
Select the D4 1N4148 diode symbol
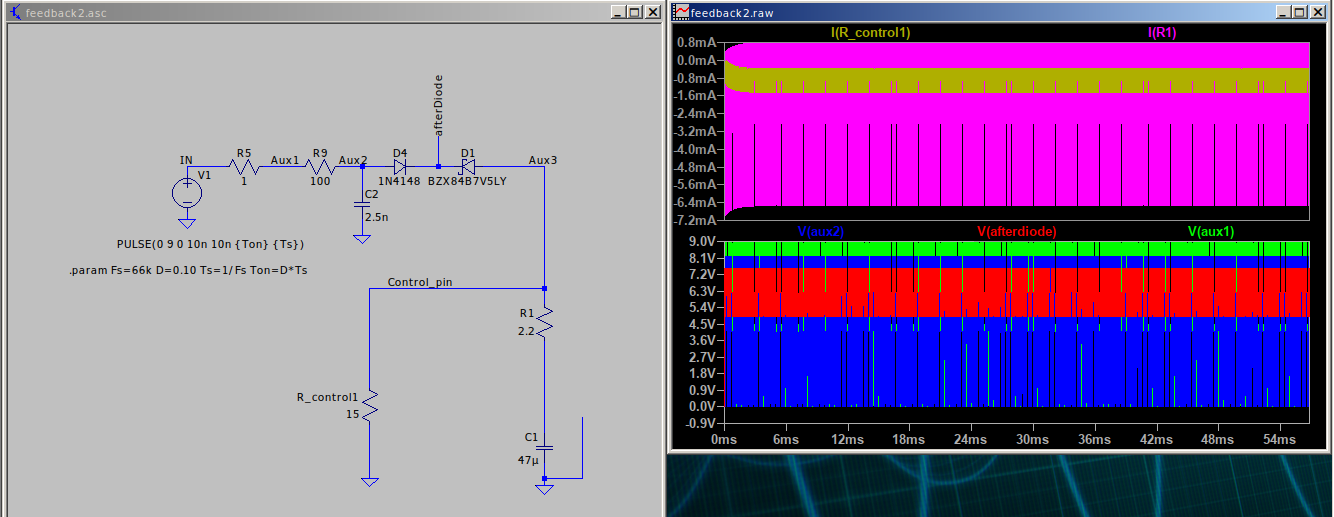tap(400, 167)
